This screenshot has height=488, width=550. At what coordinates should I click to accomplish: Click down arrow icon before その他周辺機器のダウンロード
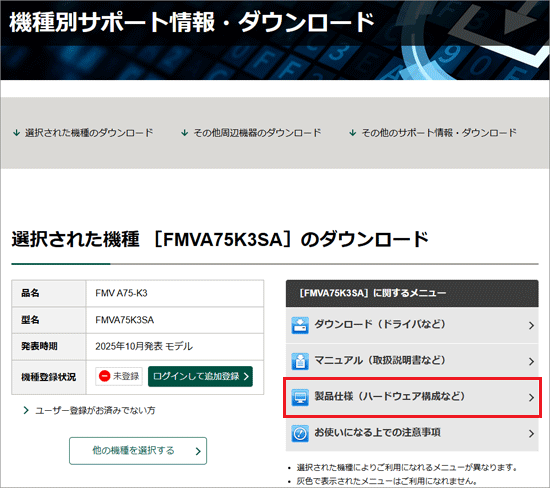(x=185, y=133)
